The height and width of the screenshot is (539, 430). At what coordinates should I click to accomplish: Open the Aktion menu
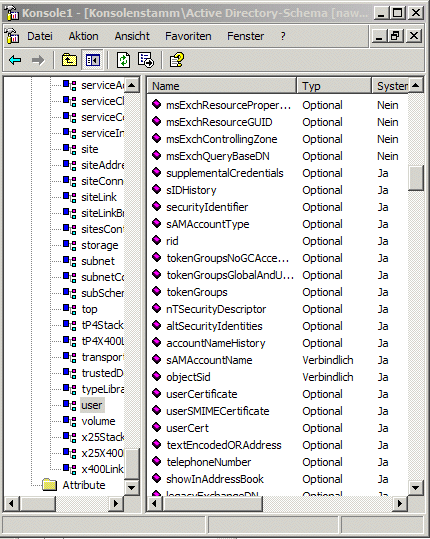(83, 36)
